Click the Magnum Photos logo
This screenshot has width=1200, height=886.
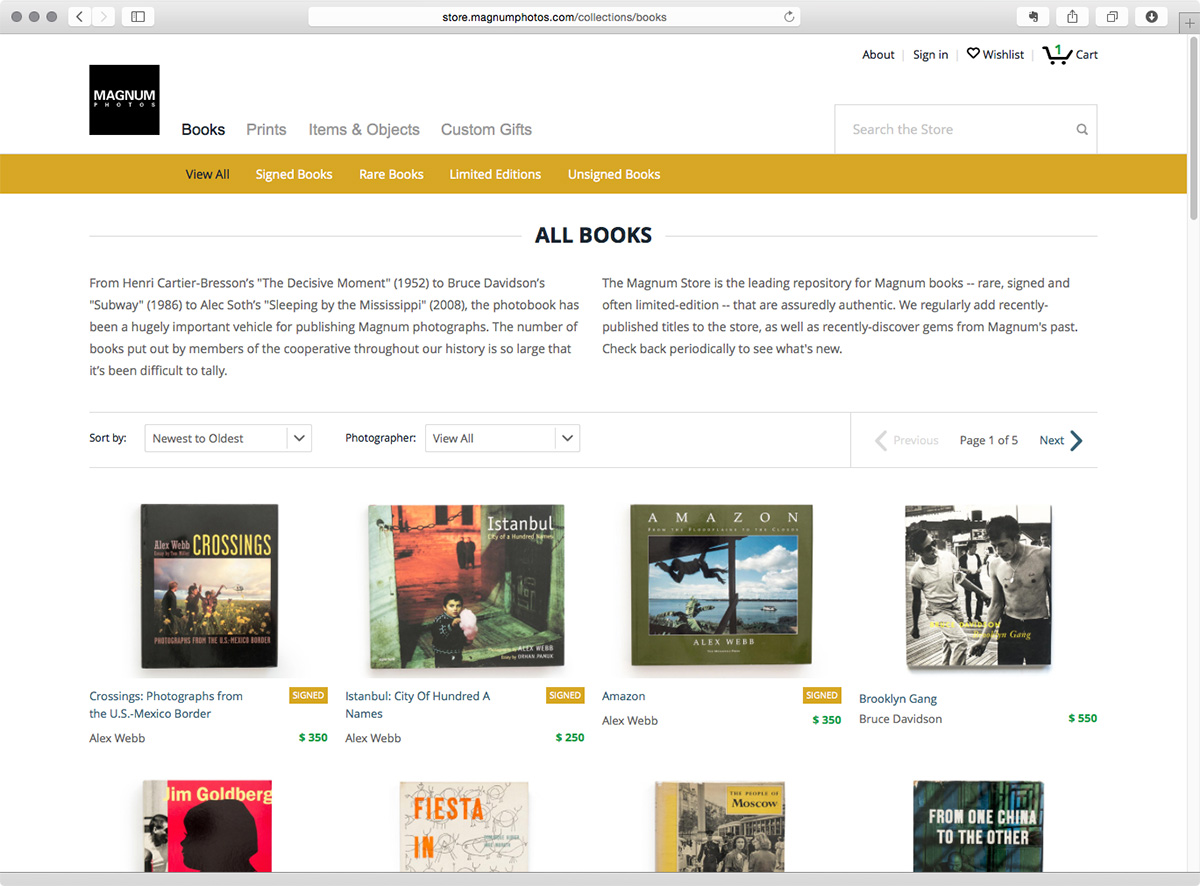tap(124, 100)
